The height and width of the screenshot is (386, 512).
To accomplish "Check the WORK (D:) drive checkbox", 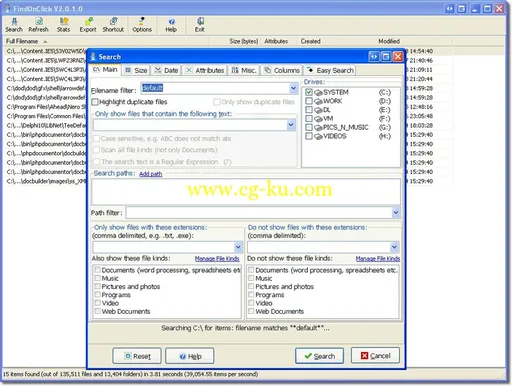I will (x=309, y=101).
